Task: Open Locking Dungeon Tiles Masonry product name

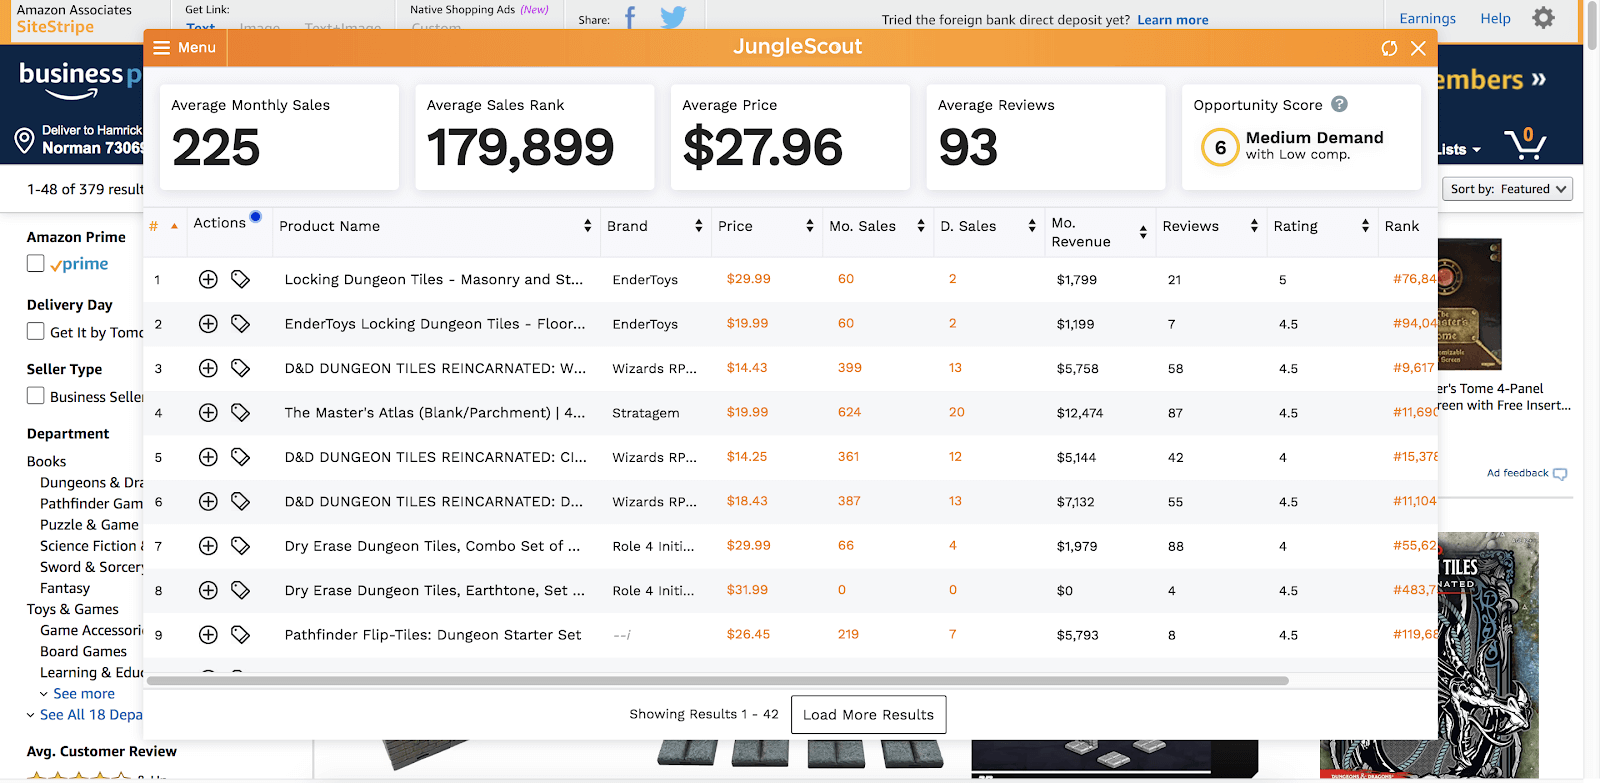Action: 433,279
